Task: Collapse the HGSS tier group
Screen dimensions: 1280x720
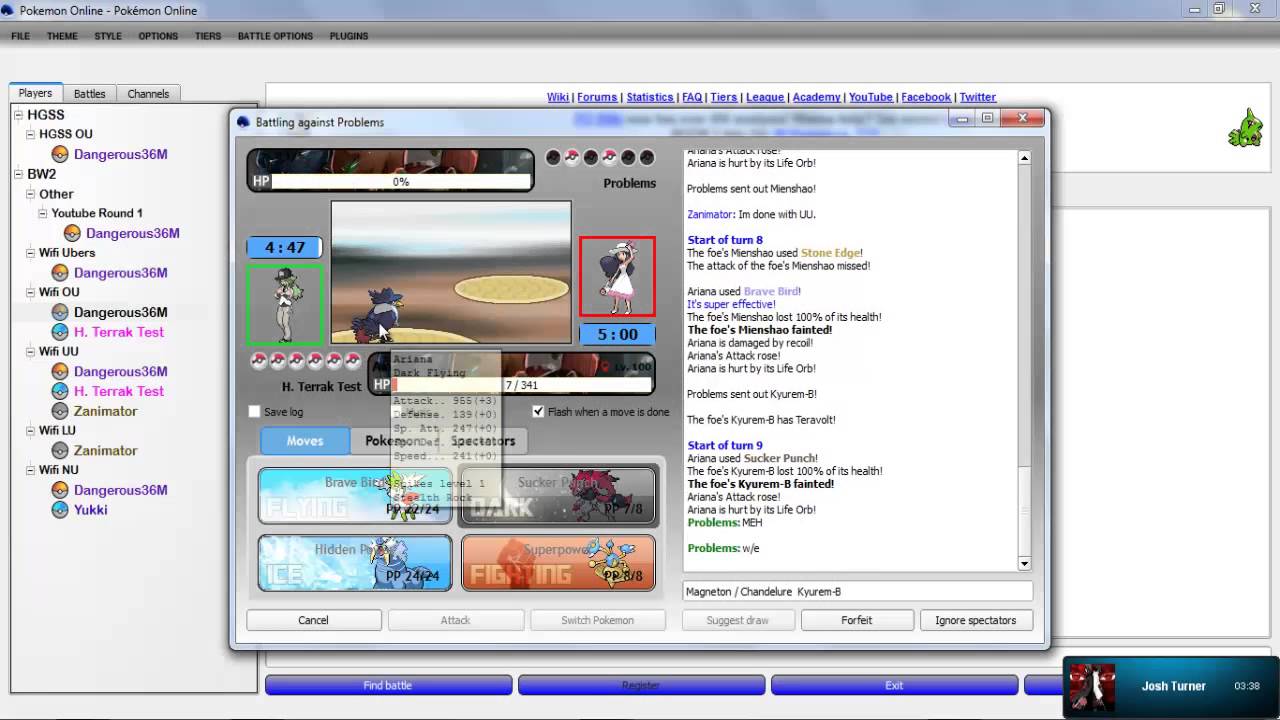Action: pos(19,115)
